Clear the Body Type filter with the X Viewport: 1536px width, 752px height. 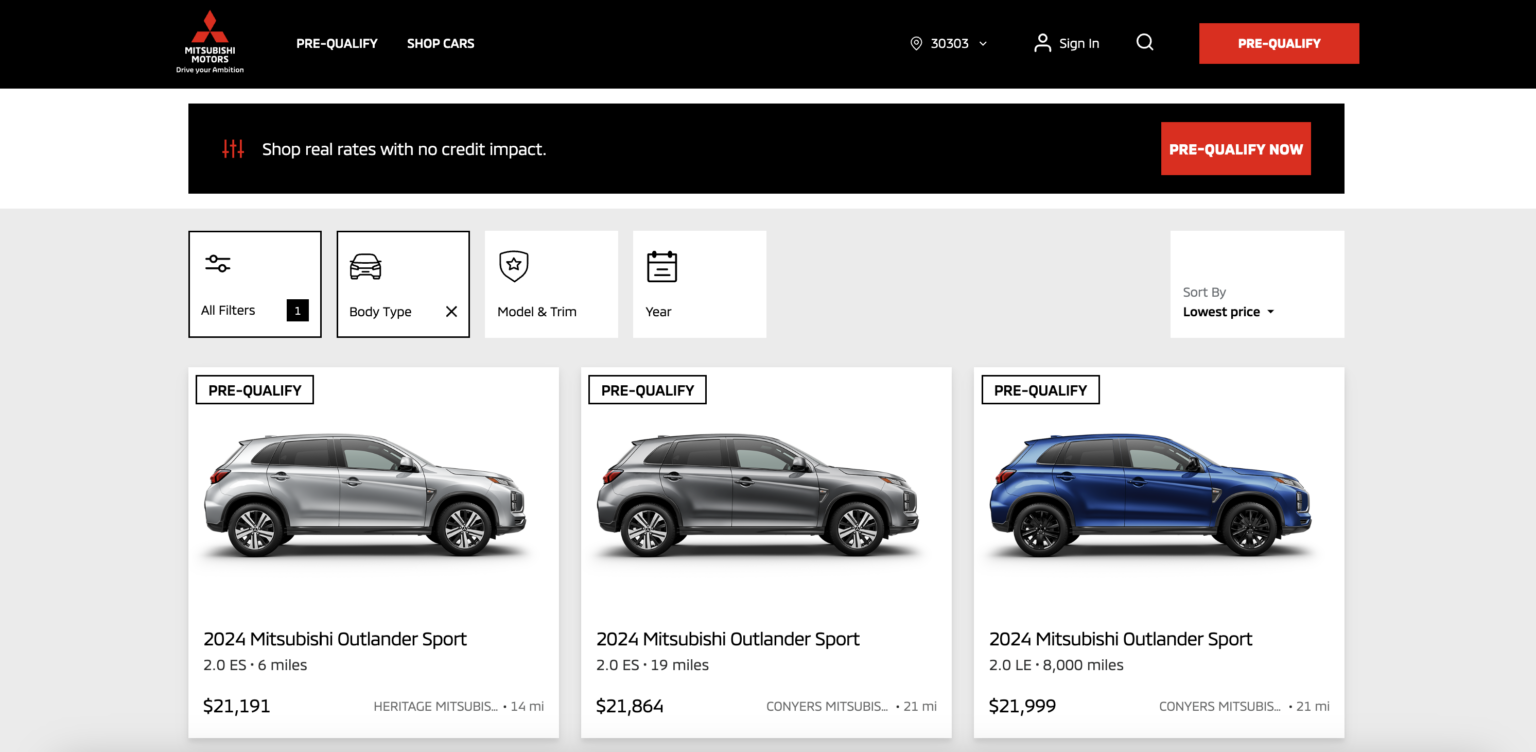coord(451,311)
